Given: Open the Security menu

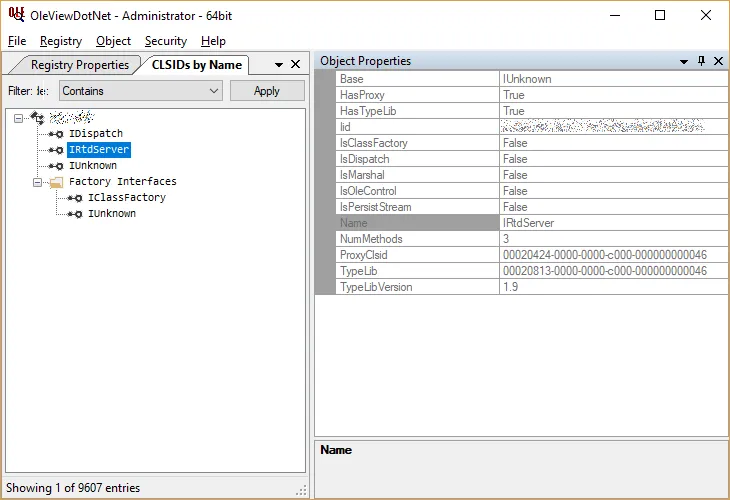Looking at the screenshot, I should (x=165, y=41).
